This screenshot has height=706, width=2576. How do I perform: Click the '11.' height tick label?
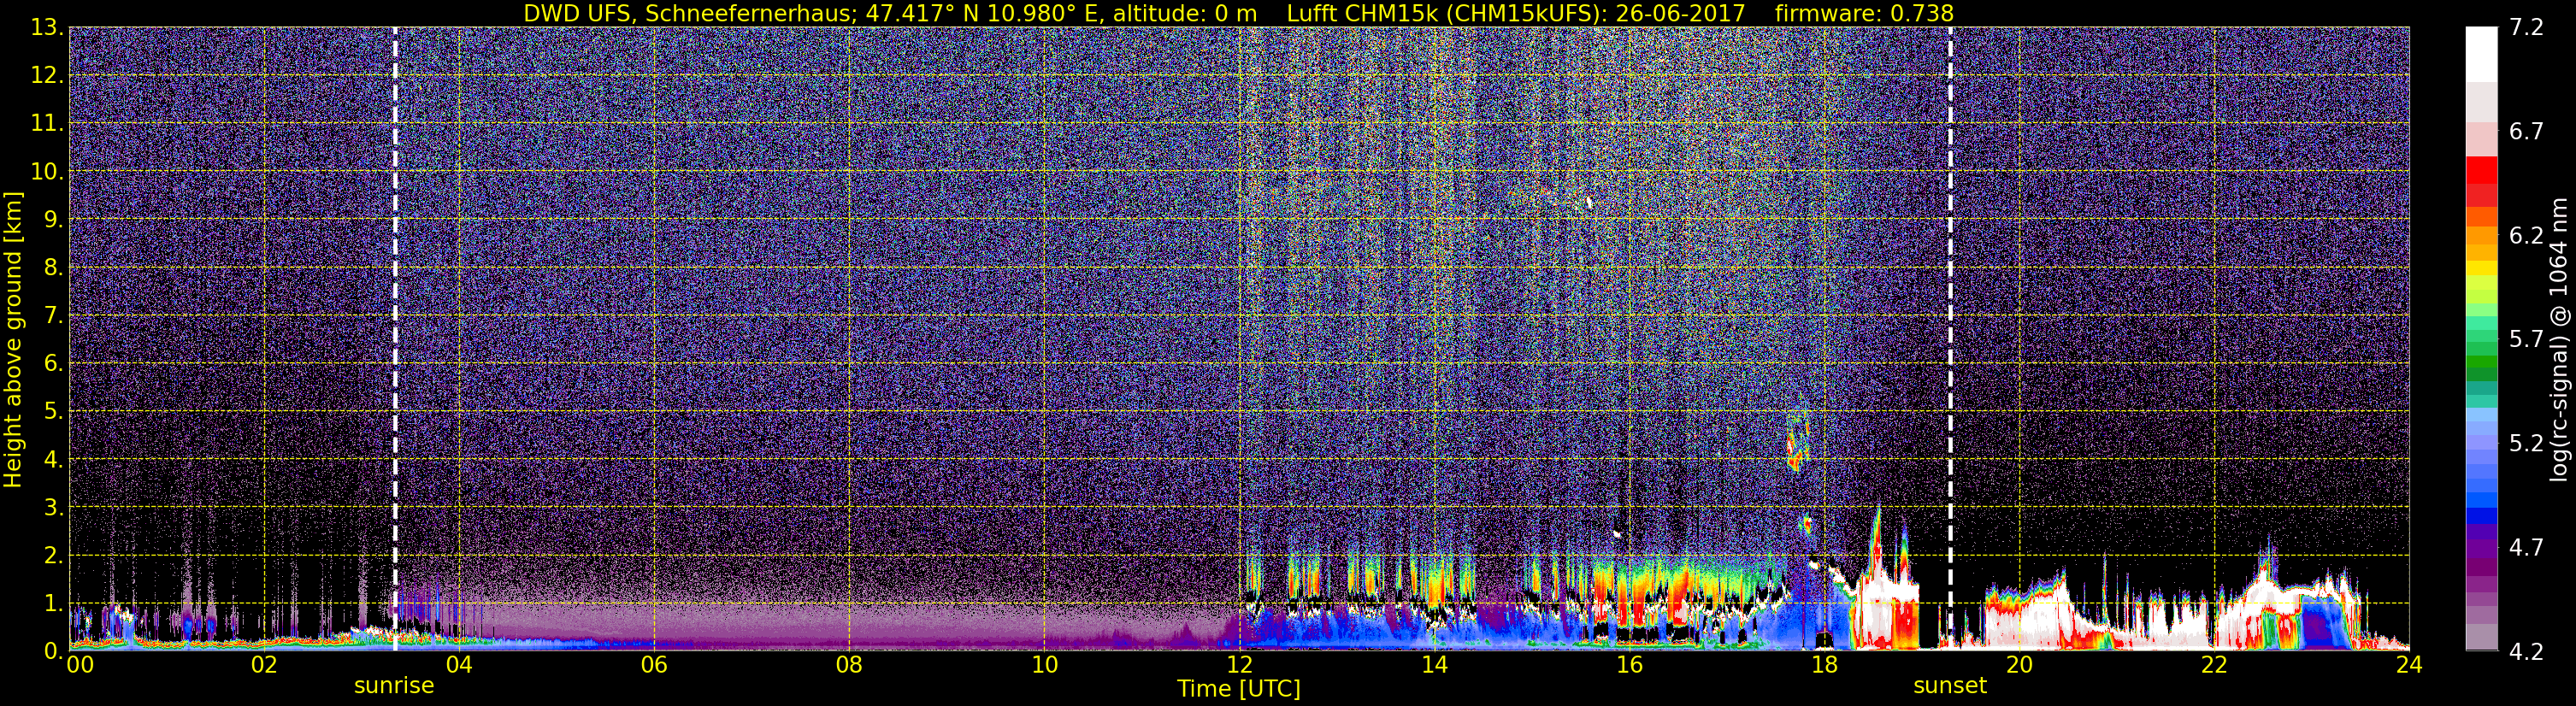[47, 123]
